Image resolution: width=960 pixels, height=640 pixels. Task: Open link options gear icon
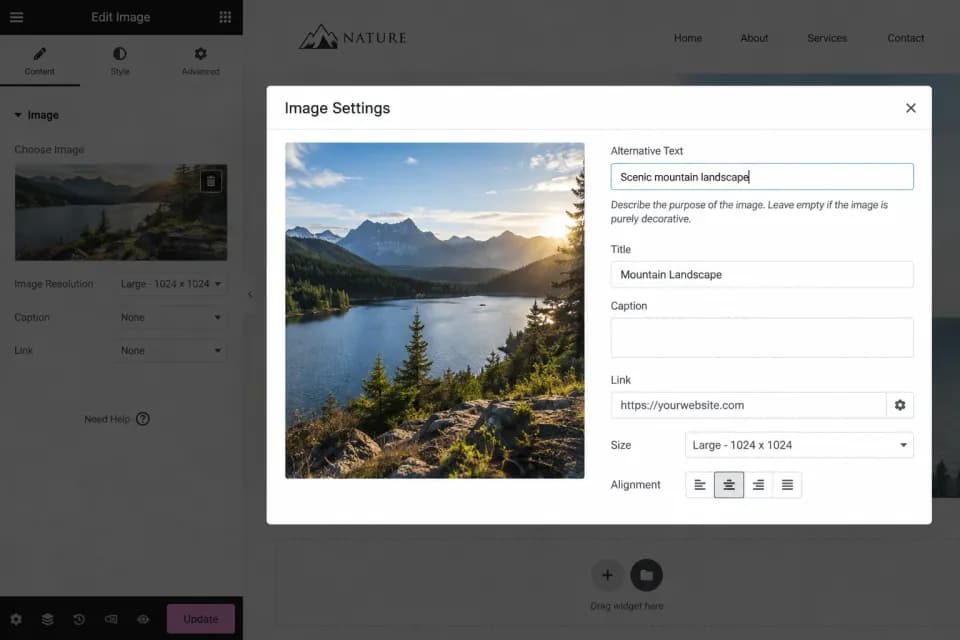(900, 405)
